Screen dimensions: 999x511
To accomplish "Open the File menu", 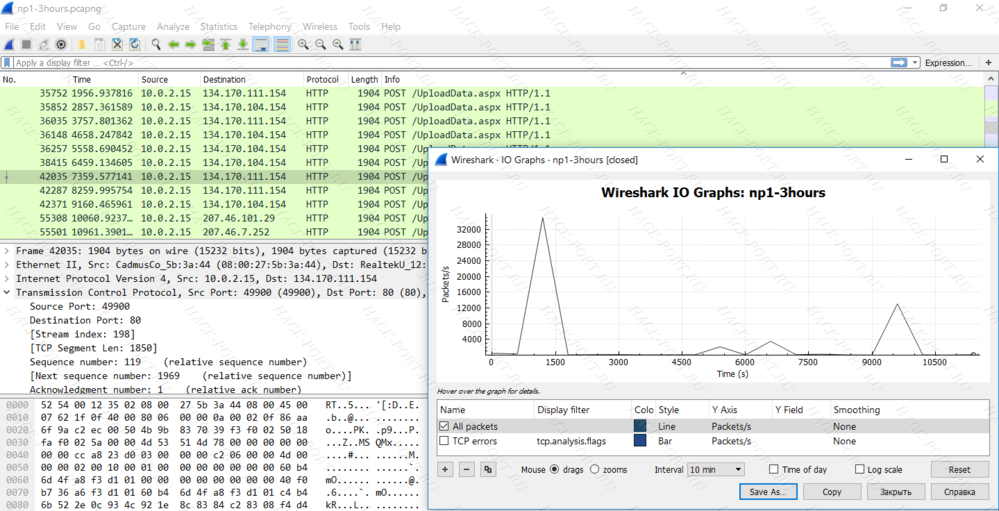I will tap(11, 27).
